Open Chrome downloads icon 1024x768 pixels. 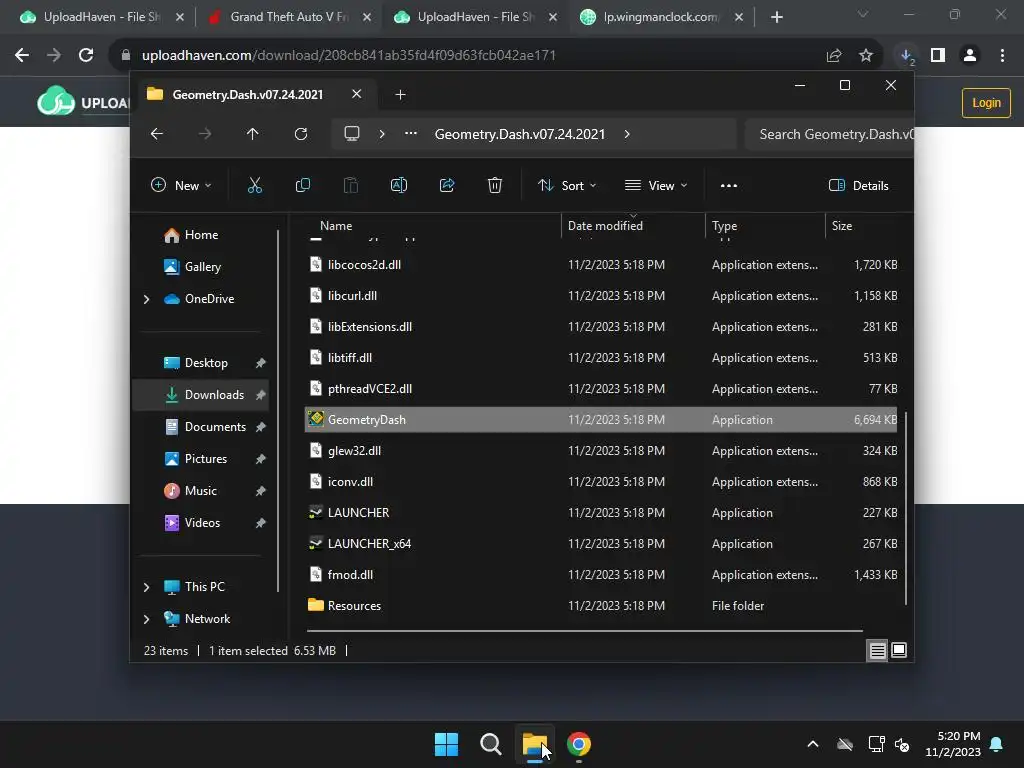(906, 56)
